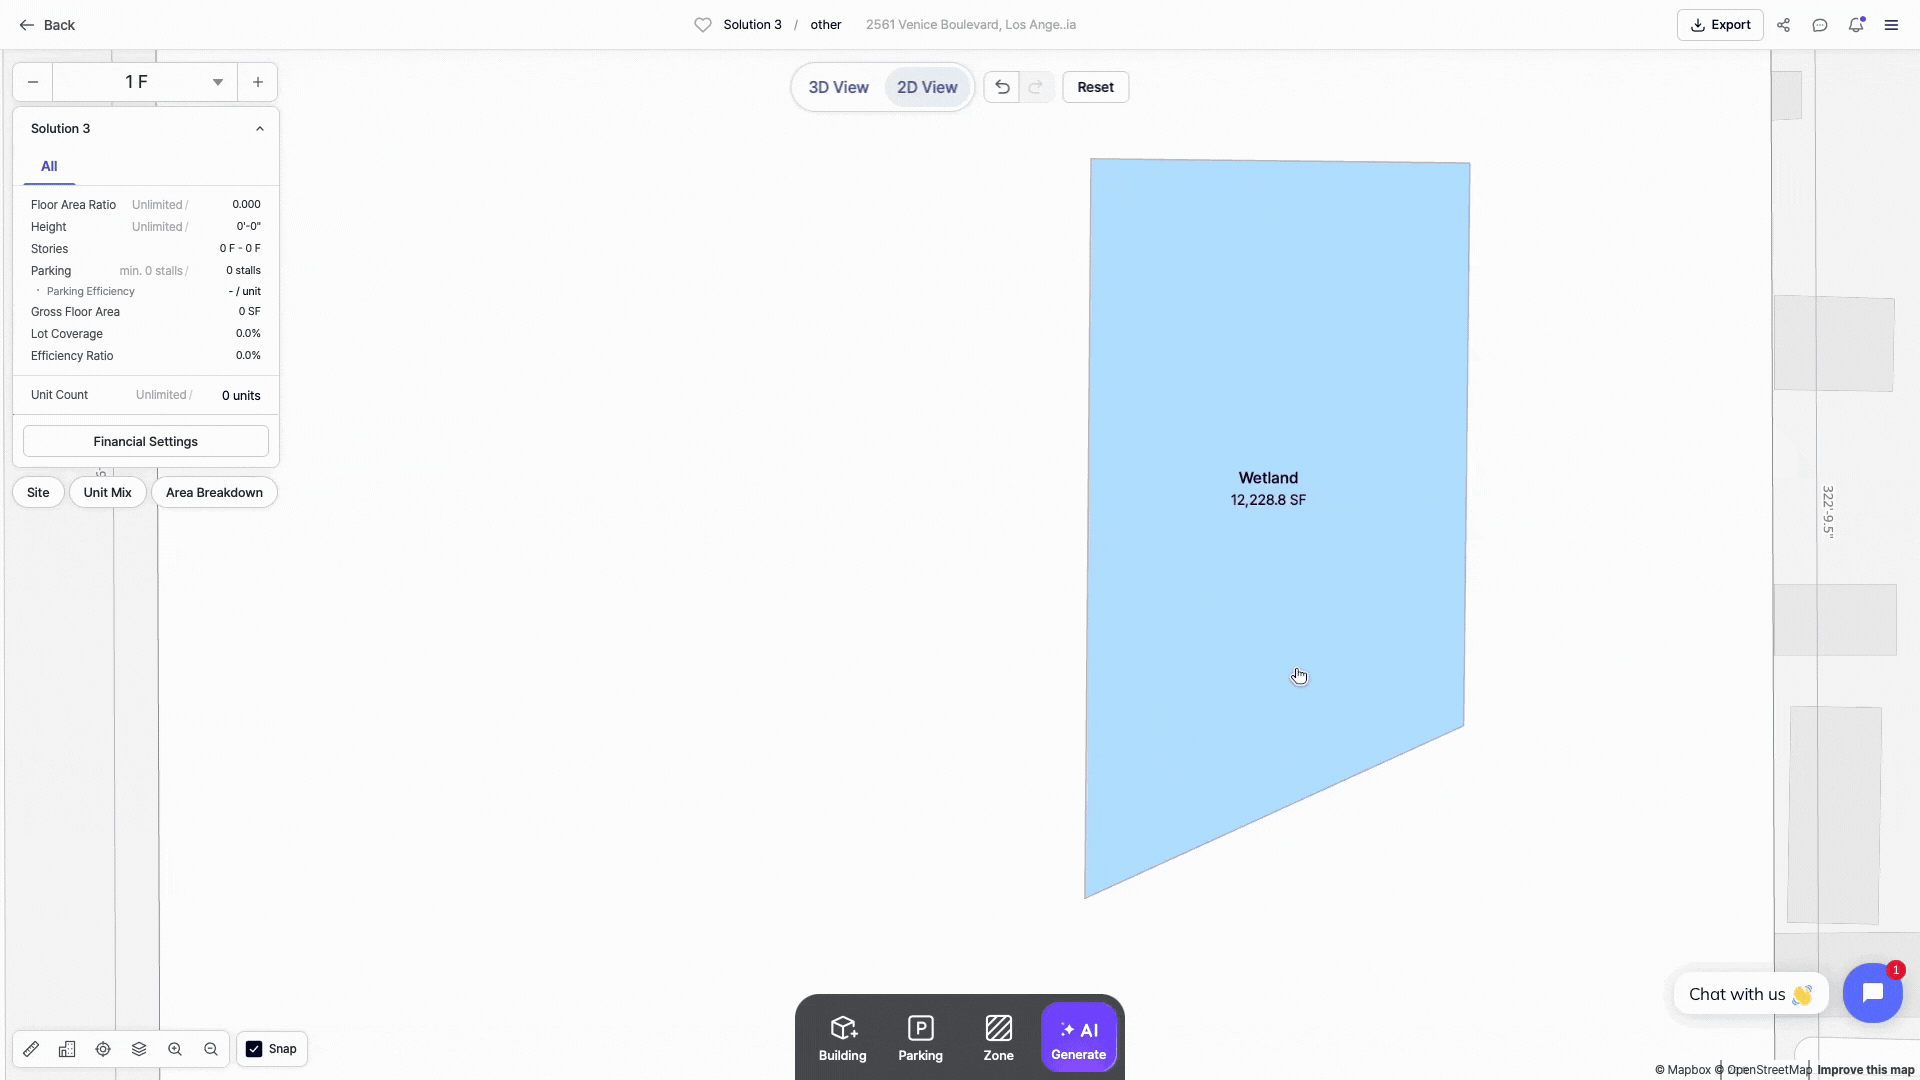Click the Financial Settings button
Image resolution: width=1920 pixels, height=1080 pixels.
146,441
